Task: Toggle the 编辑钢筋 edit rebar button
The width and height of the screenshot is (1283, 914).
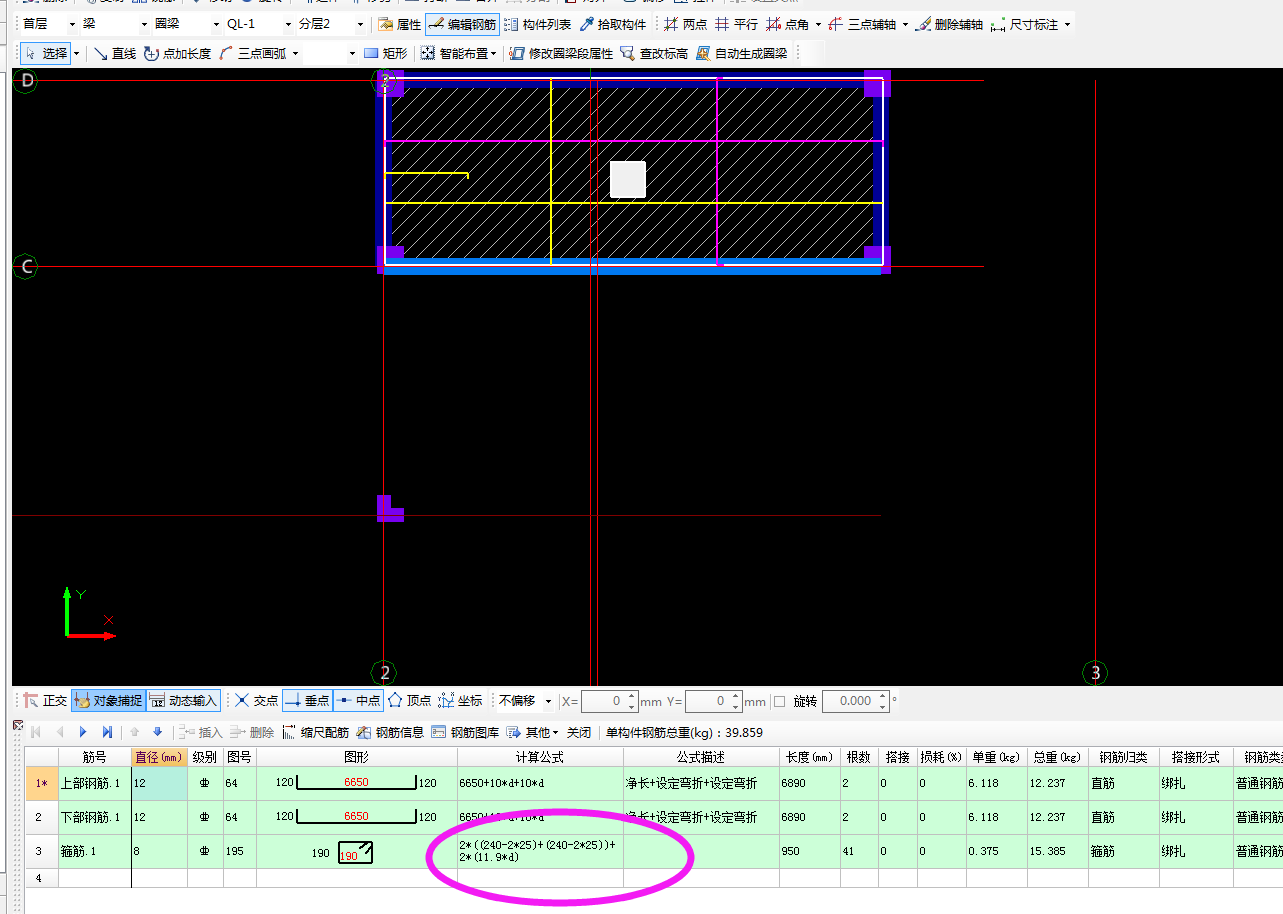Action: pos(462,24)
